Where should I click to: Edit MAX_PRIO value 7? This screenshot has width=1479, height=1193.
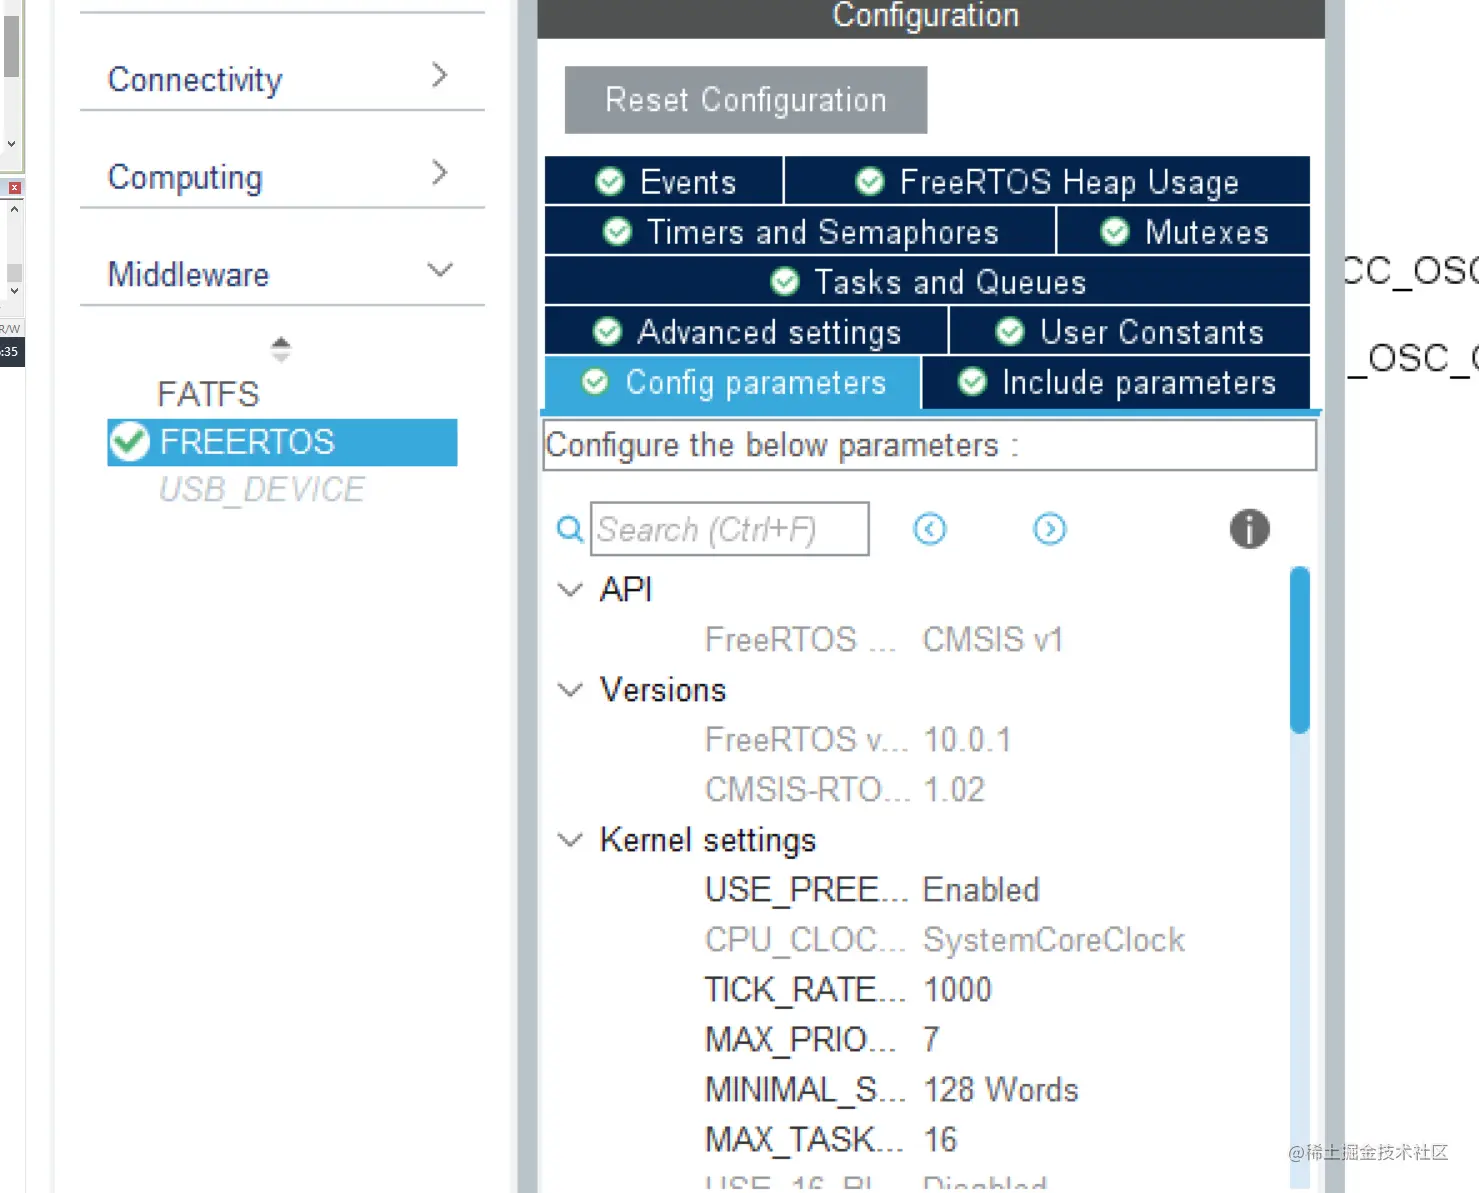coord(931,1040)
